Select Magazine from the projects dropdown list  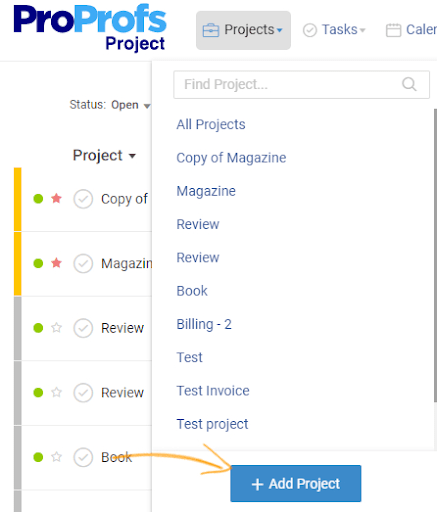(x=206, y=191)
